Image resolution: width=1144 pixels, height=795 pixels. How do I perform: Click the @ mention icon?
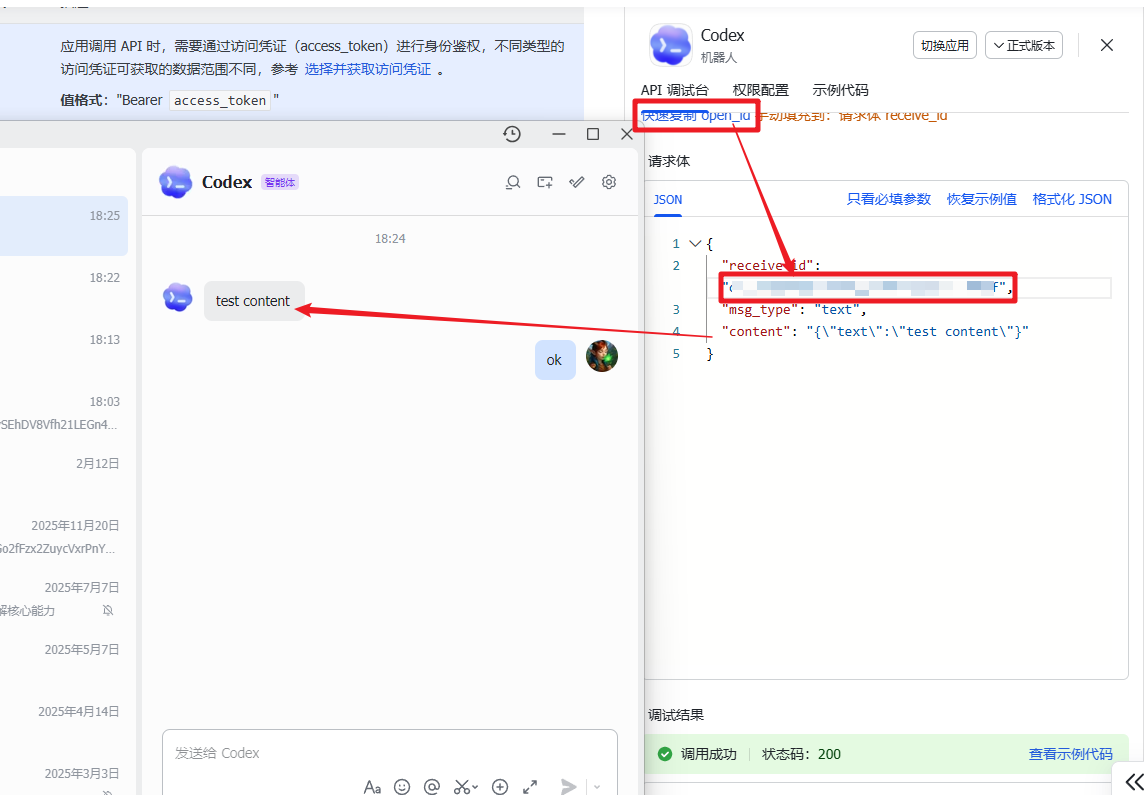click(x=432, y=787)
